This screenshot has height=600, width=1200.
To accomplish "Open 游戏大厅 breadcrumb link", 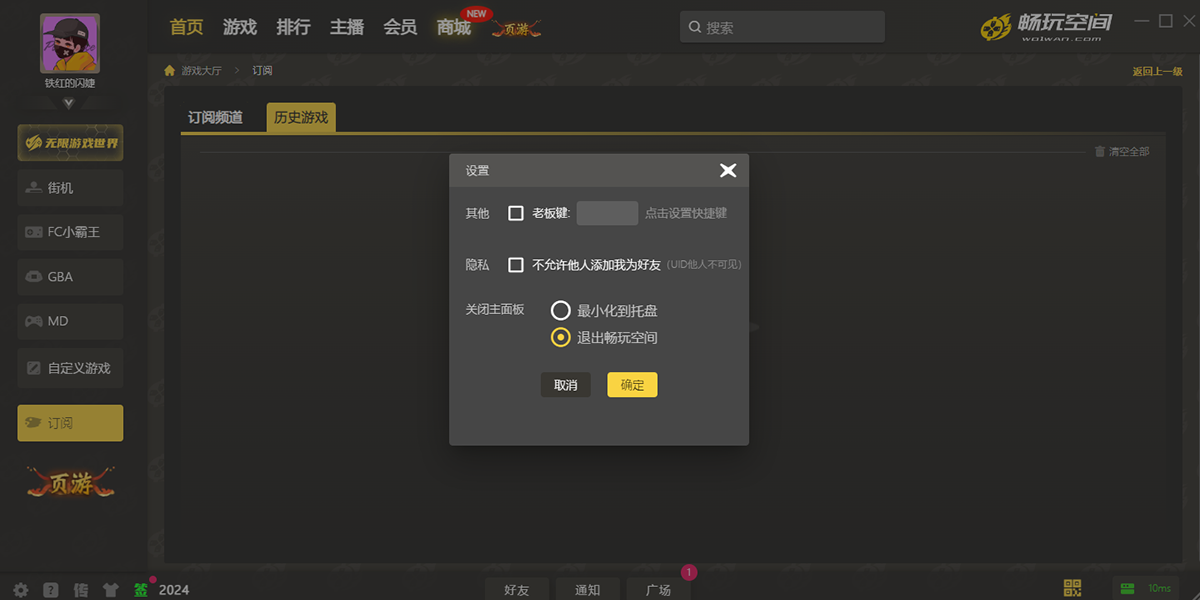I will point(201,71).
